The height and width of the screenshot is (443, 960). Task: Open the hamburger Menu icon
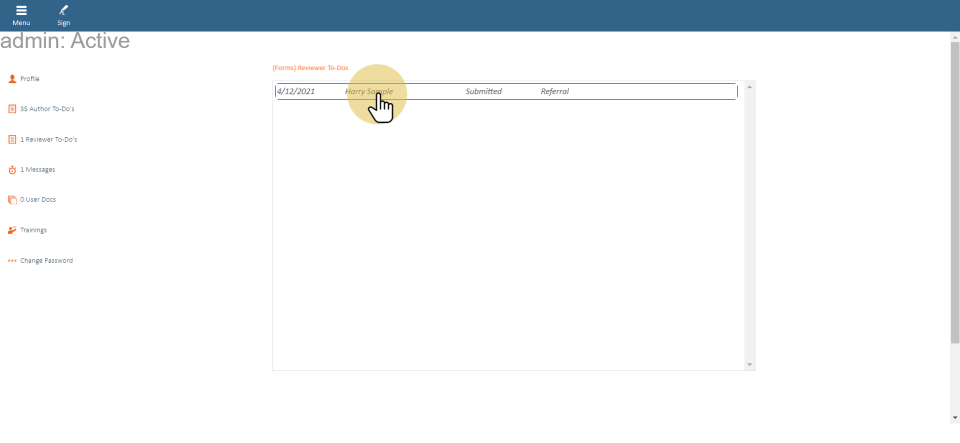point(21,11)
